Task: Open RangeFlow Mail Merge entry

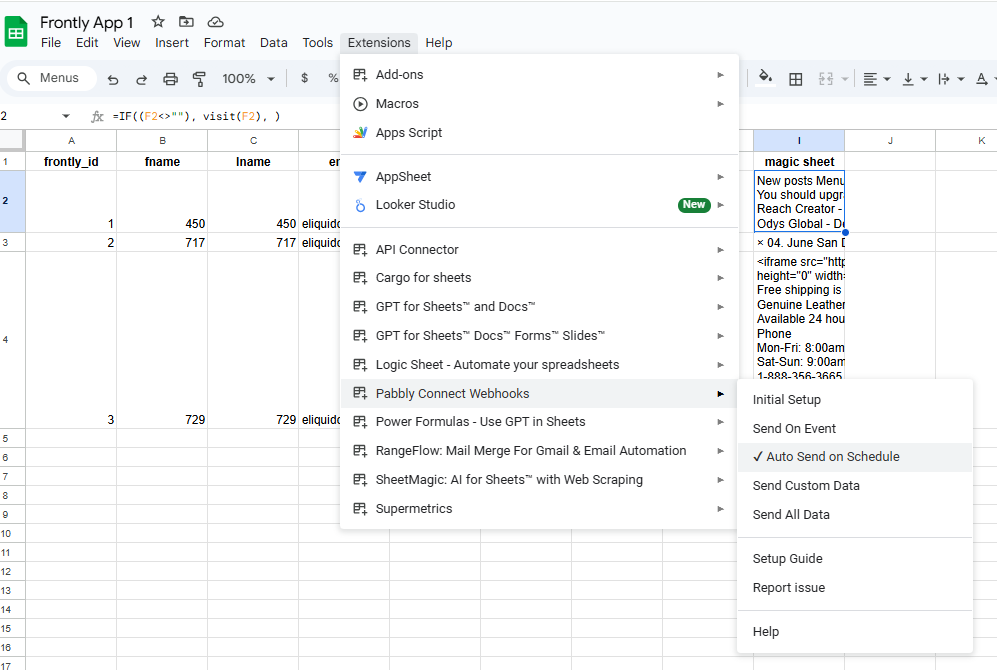Action: point(539,451)
